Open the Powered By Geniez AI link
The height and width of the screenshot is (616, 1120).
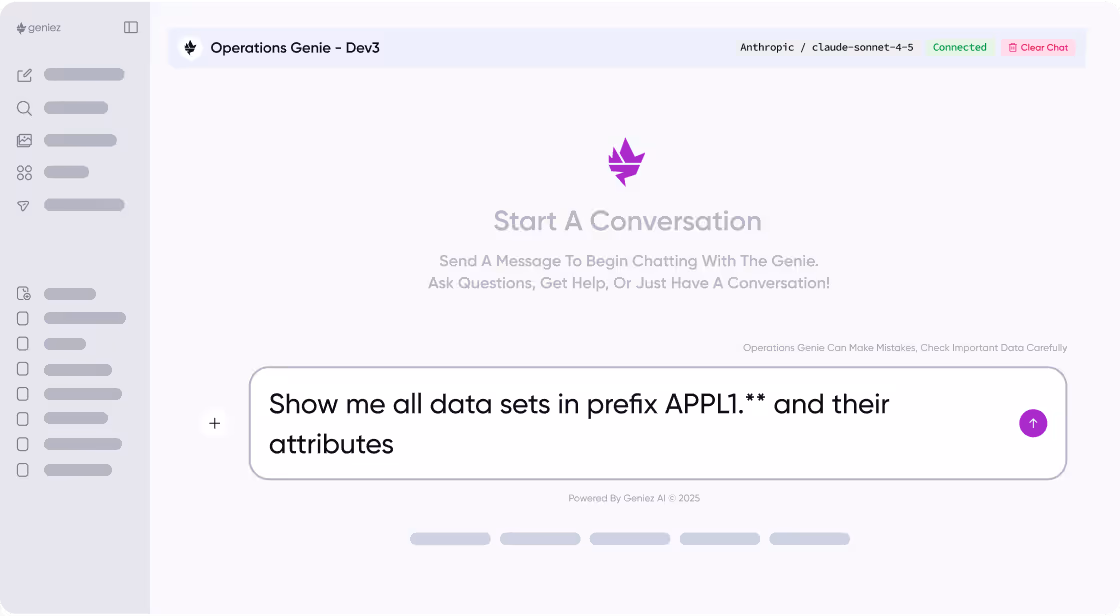(634, 498)
